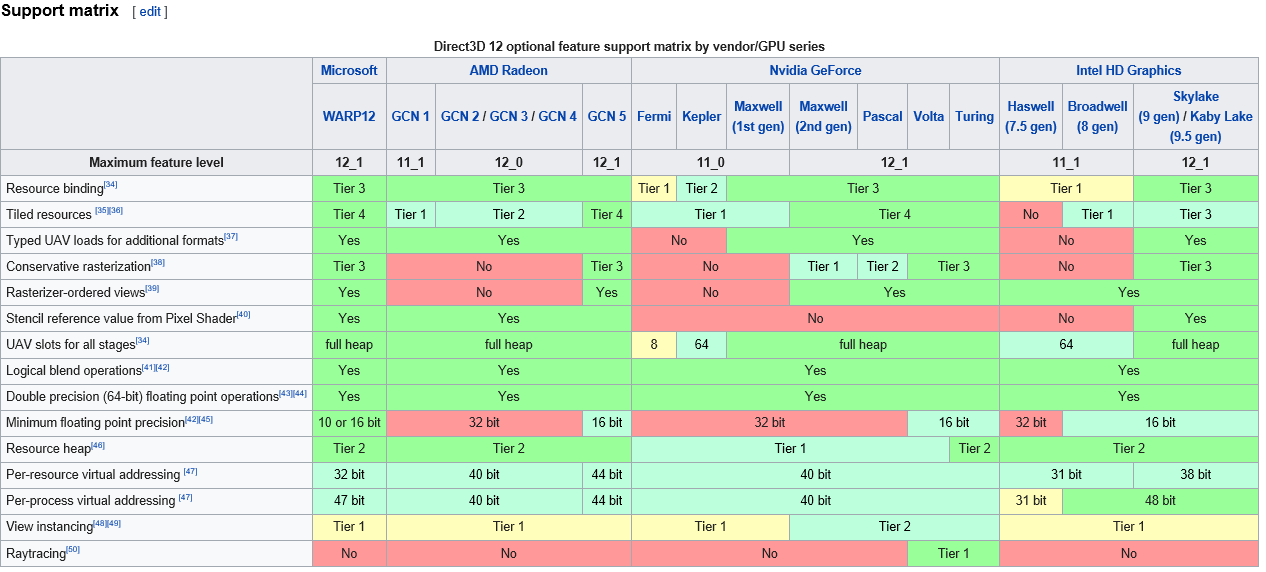
Task: Open the Pascal column link
Action: pyautogui.click(x=883, y=116)
